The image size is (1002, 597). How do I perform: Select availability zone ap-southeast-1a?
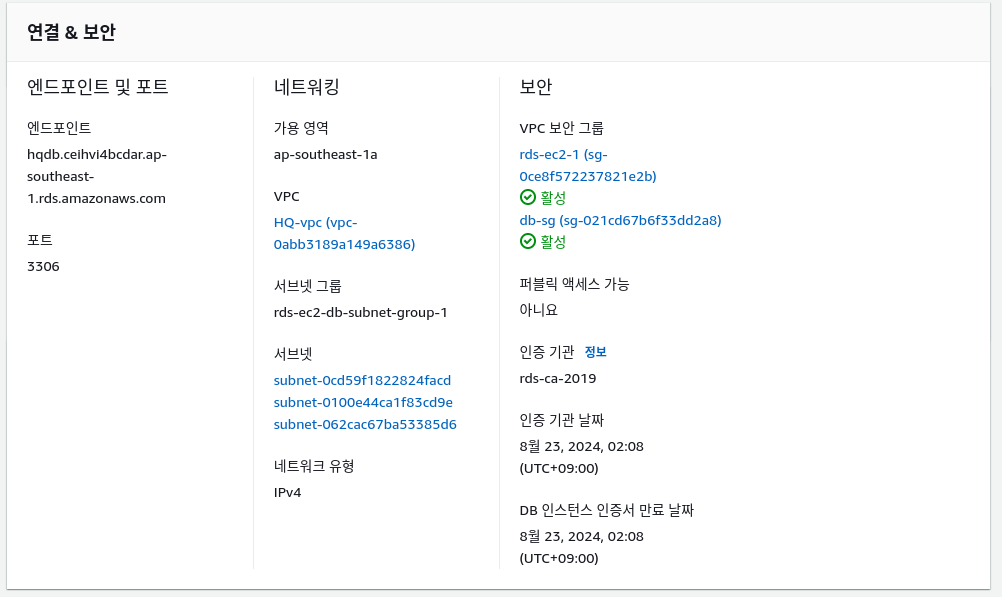coord(325,155)
